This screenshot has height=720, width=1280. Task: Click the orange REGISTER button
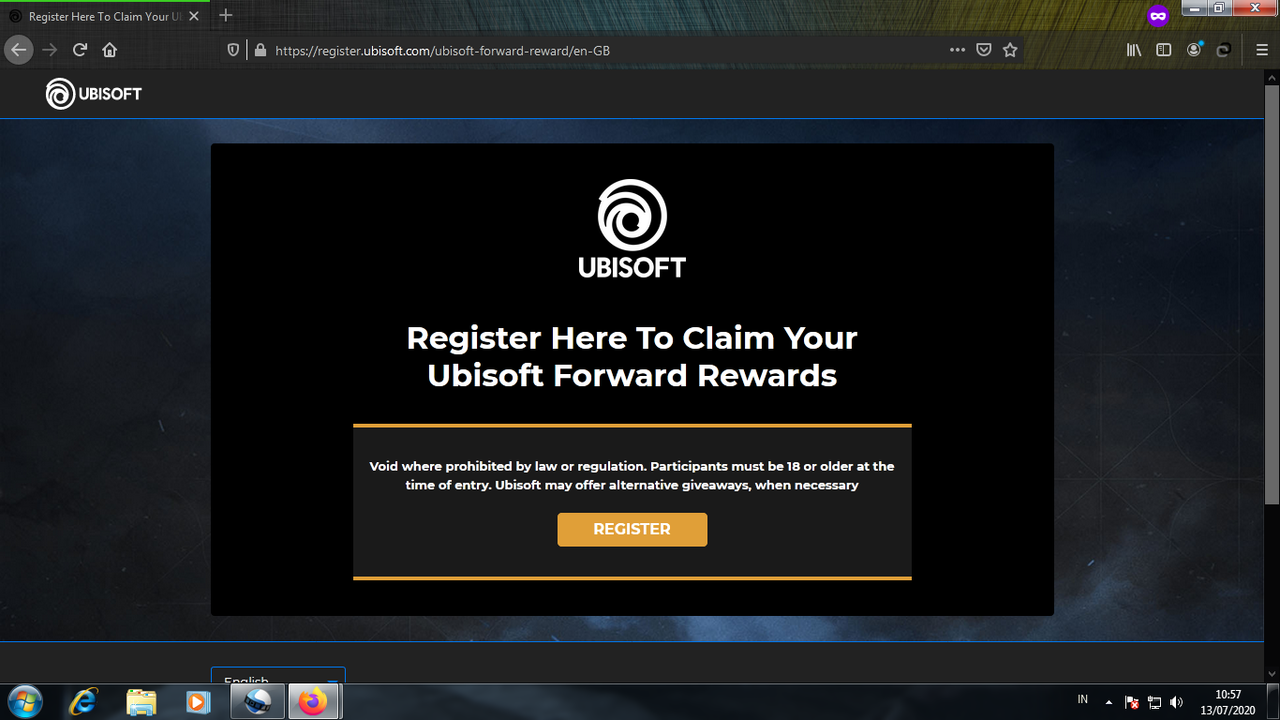pos(632,529)
